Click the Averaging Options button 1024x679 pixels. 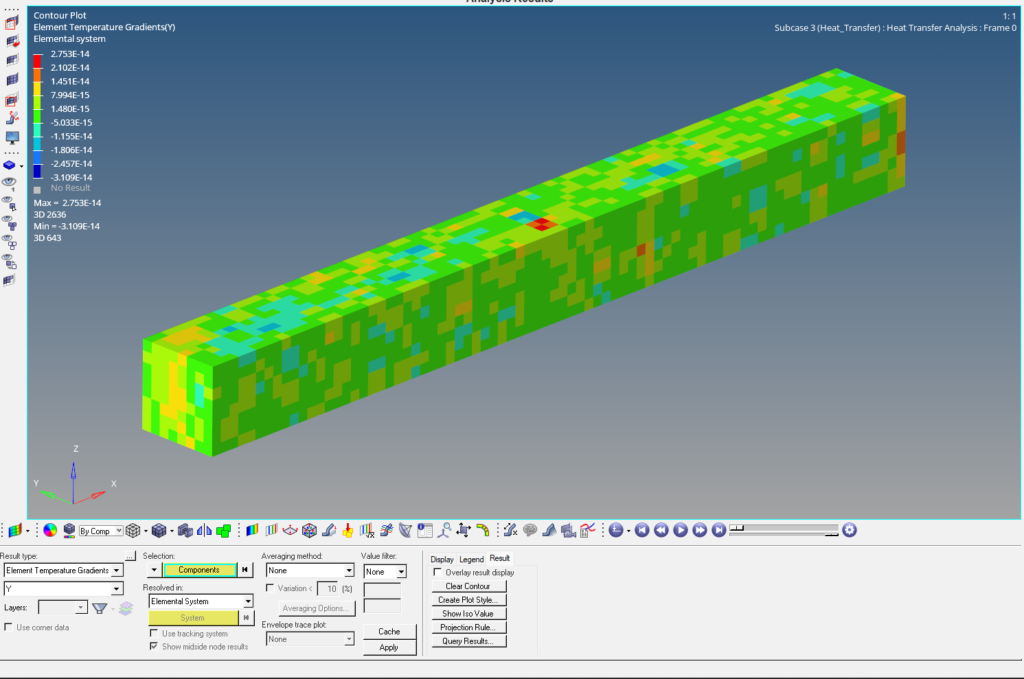click(315, 608)
